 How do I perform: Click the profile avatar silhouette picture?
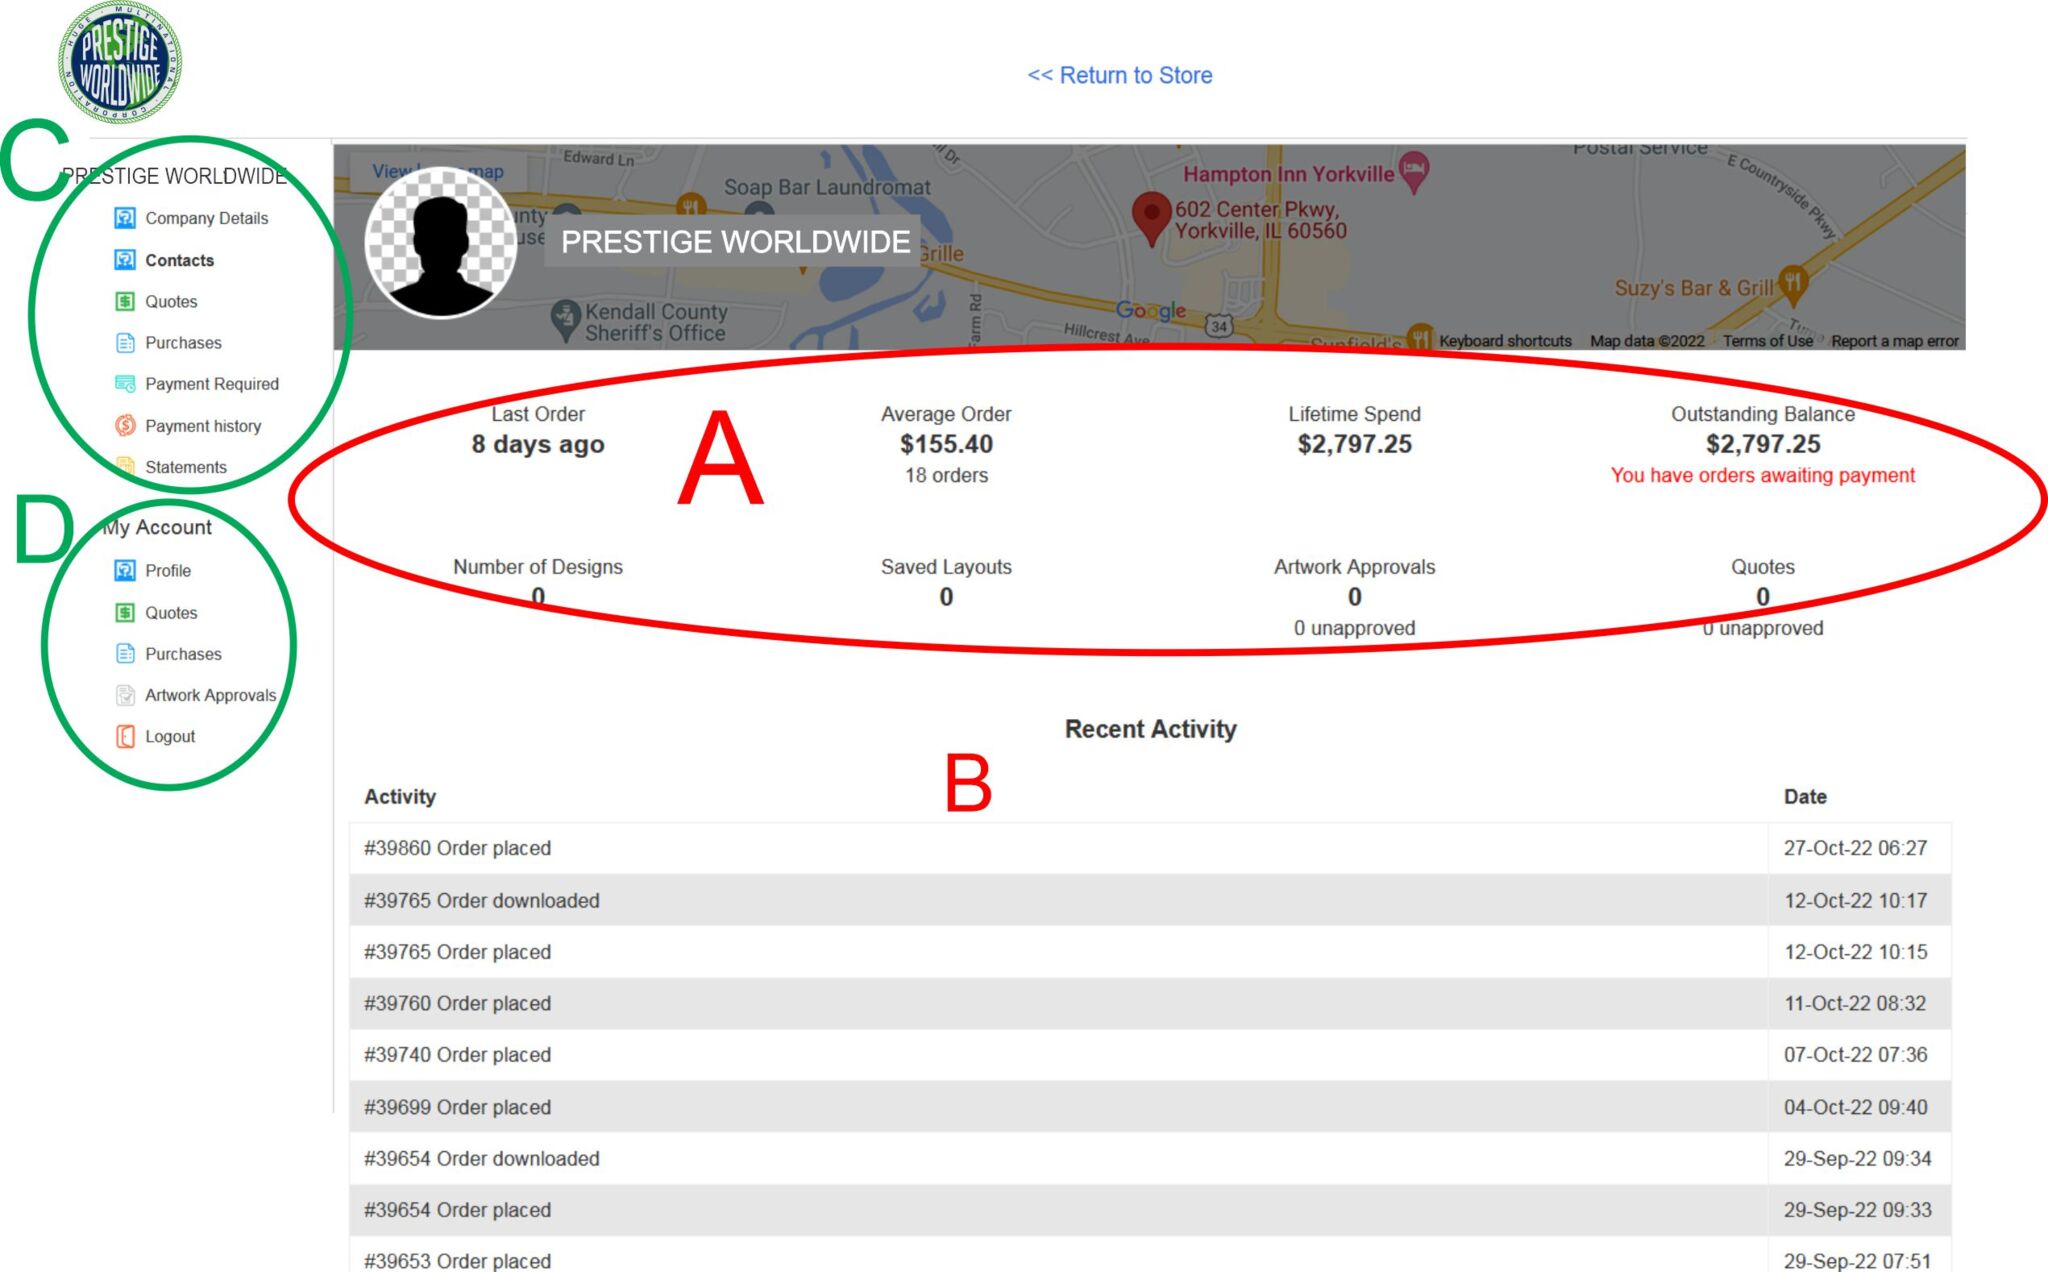441,243
